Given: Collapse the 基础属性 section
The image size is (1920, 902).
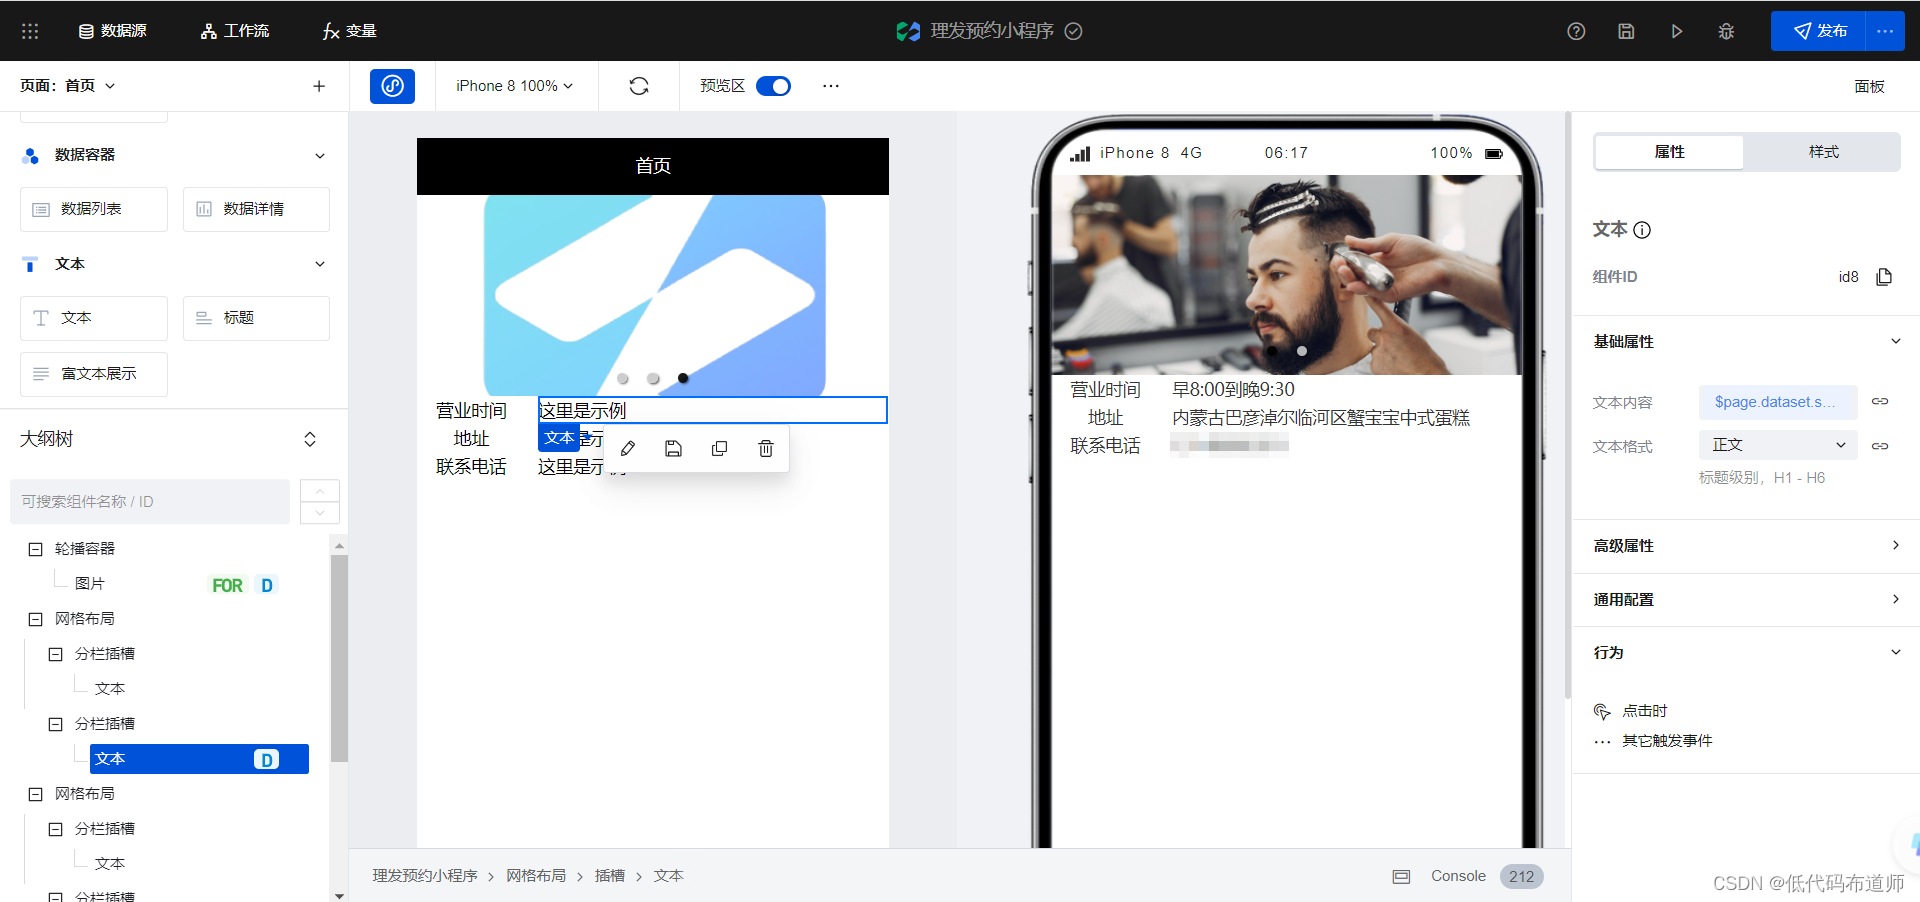Looking at the screenshot, I should coord(1896,341).
